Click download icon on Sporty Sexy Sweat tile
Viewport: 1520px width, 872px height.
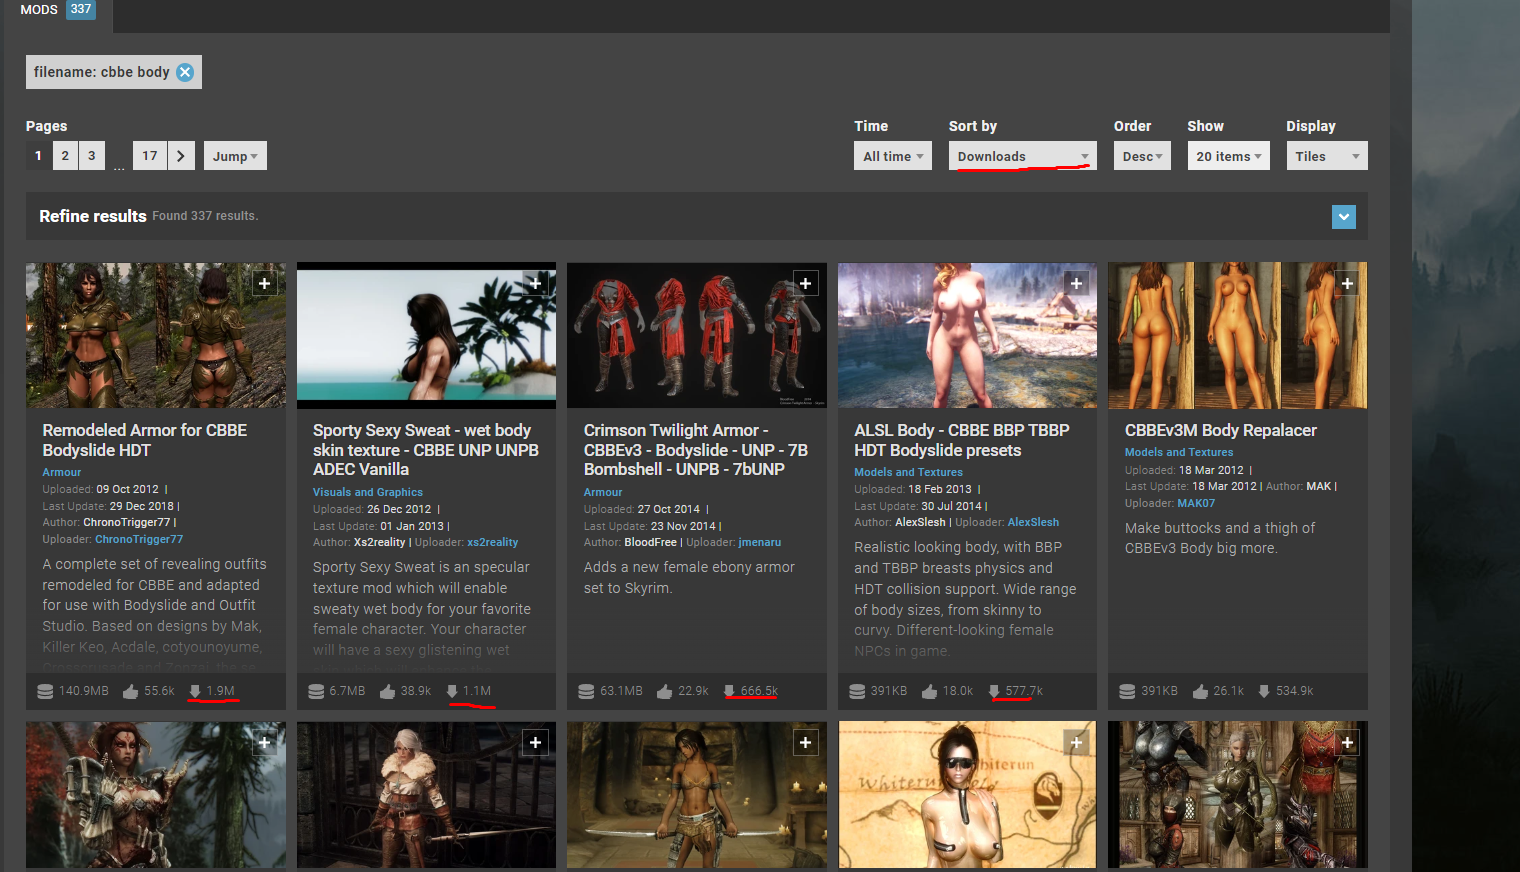click(452, 691)
